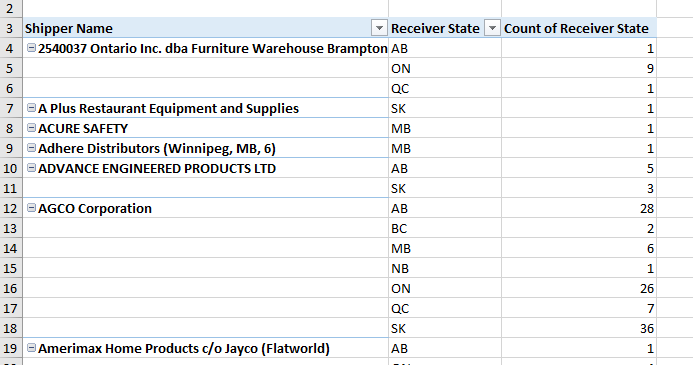The height and width of the screenshot is (365, 693).
Task: Select ADVANCE ENGINEERED PRODUCTS LTD cell
Action: pyautogui.click(x=206, y=168)
